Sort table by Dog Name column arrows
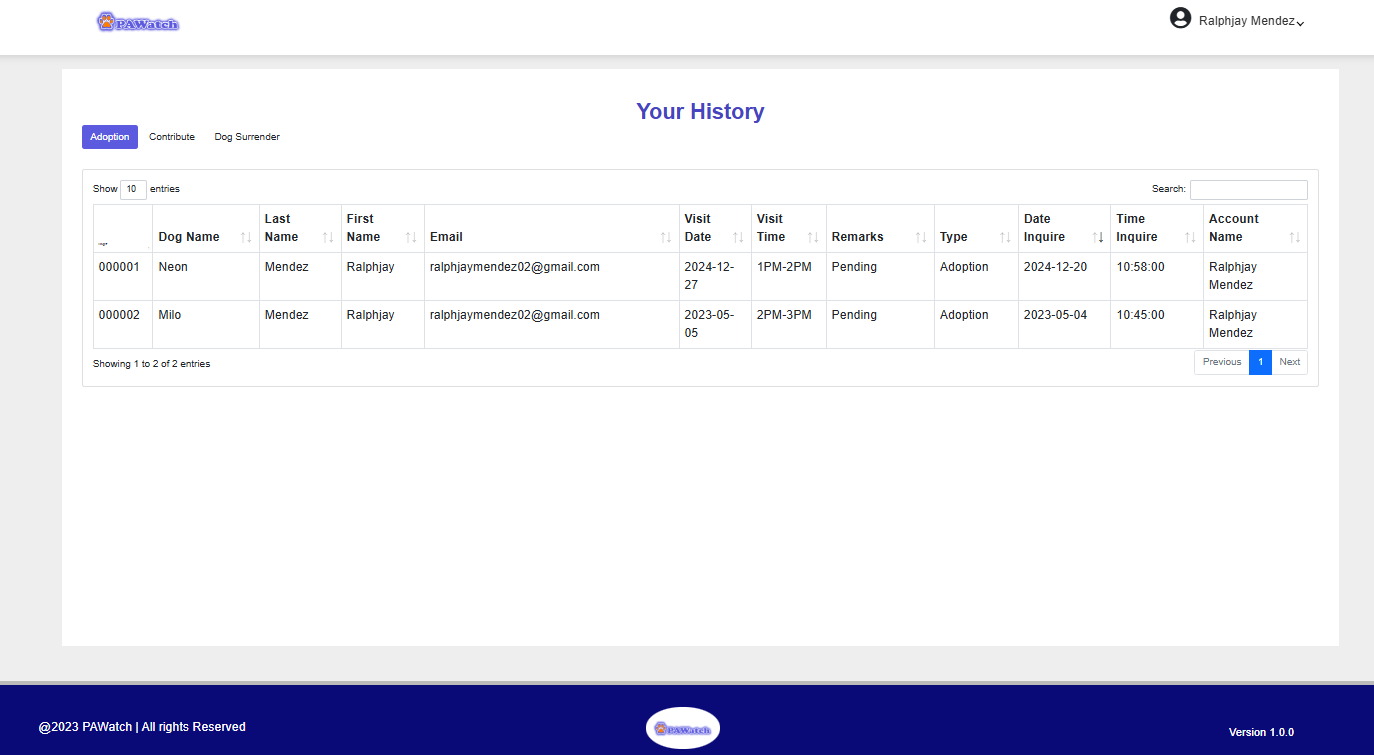Viewport: 1374px width, 755px height. point(246,237)
